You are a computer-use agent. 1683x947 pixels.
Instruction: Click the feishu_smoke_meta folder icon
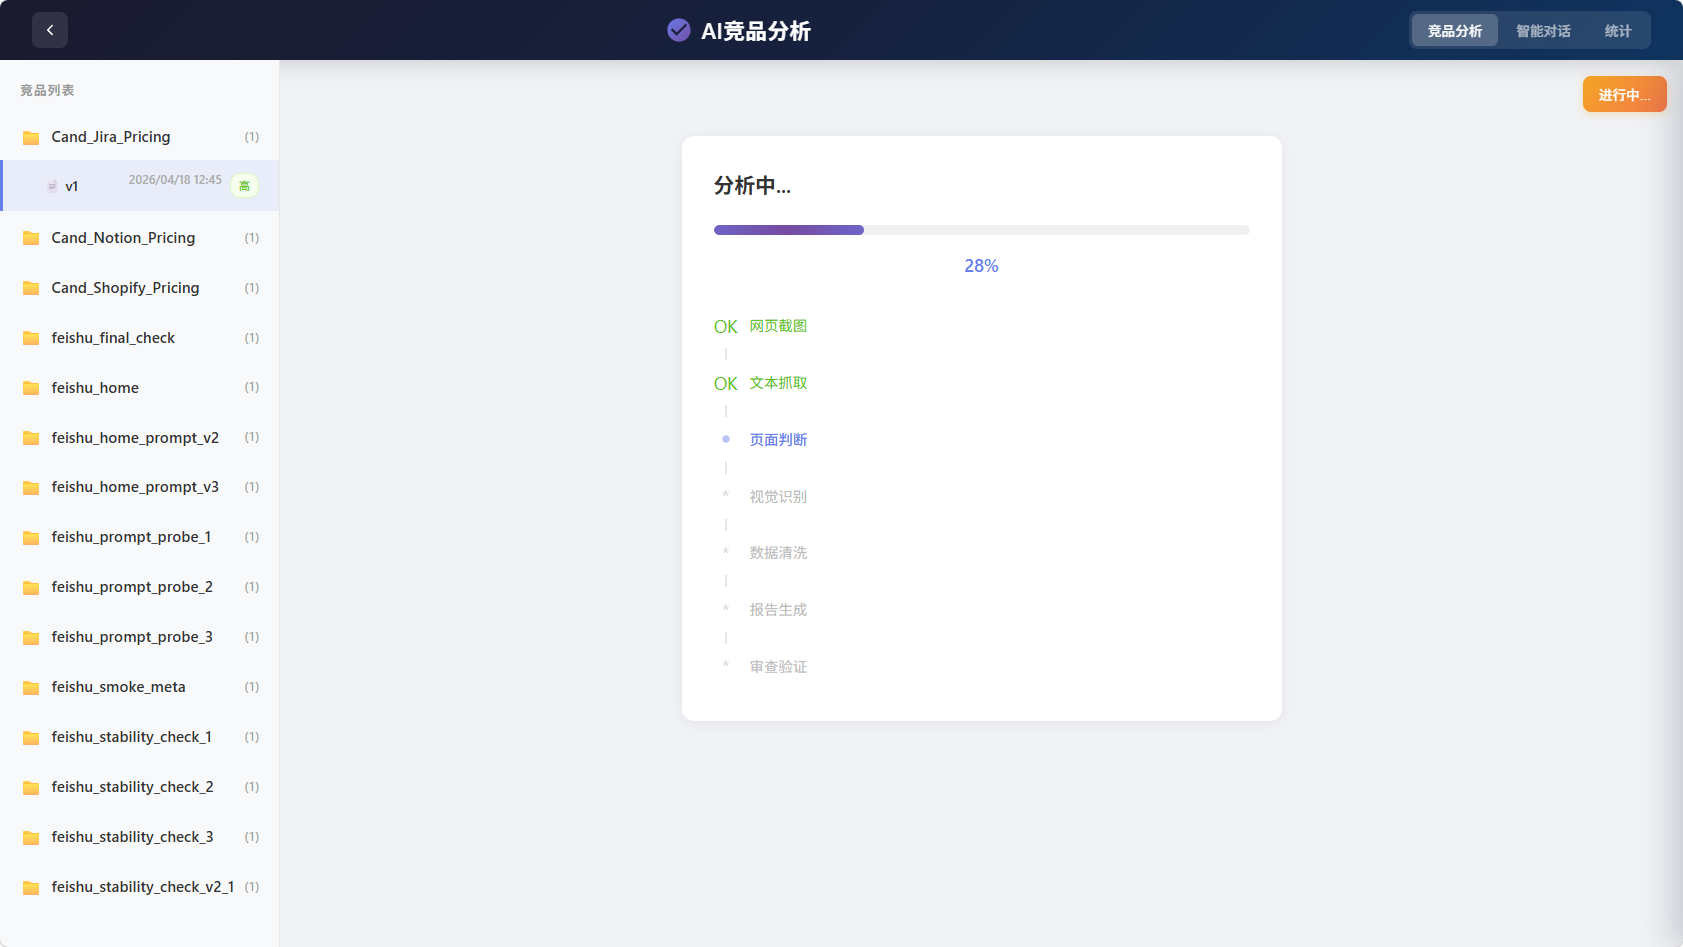click(x=31, y=688)
